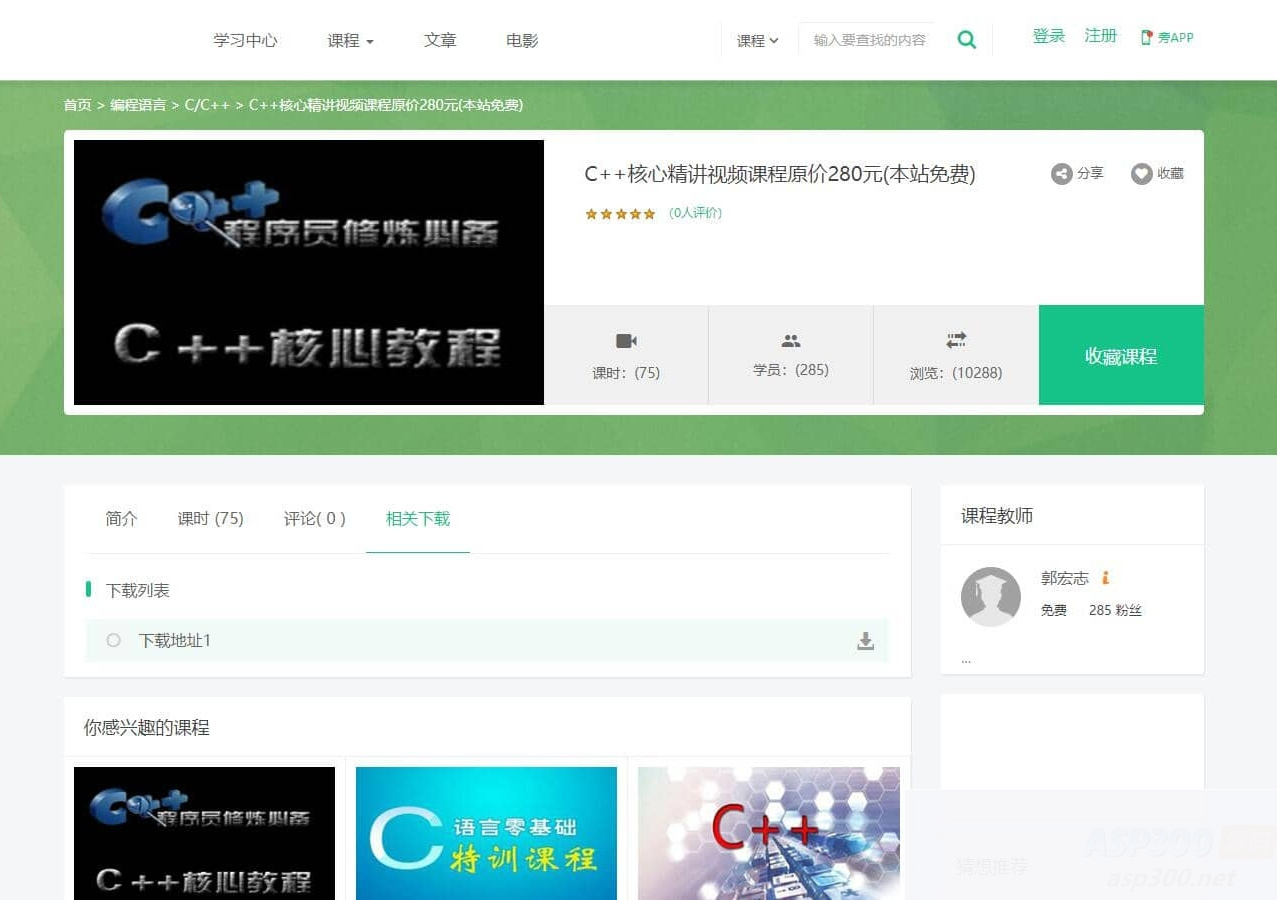Open the 电影 menu item
The height and width of the screenshot is (900, 1277).
click(521, 40)
